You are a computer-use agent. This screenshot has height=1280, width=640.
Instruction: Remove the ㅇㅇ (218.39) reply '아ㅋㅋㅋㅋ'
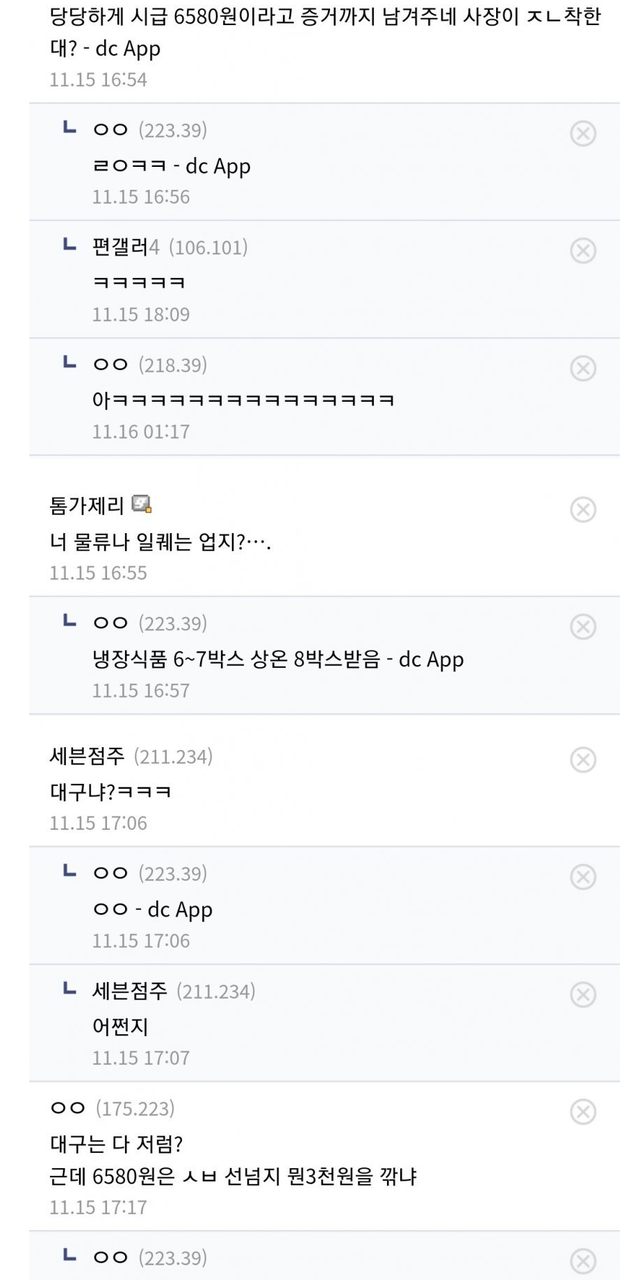tap(583, 368)
